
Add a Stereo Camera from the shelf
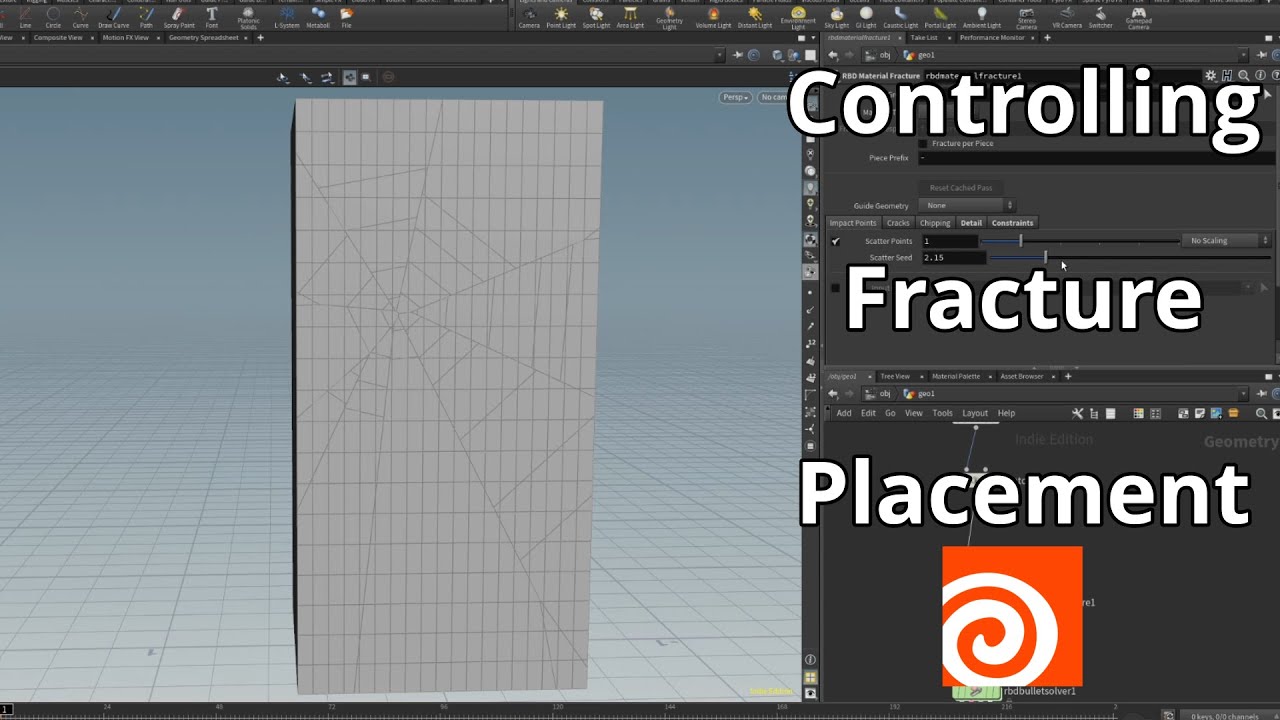(x=1026, y=18)
